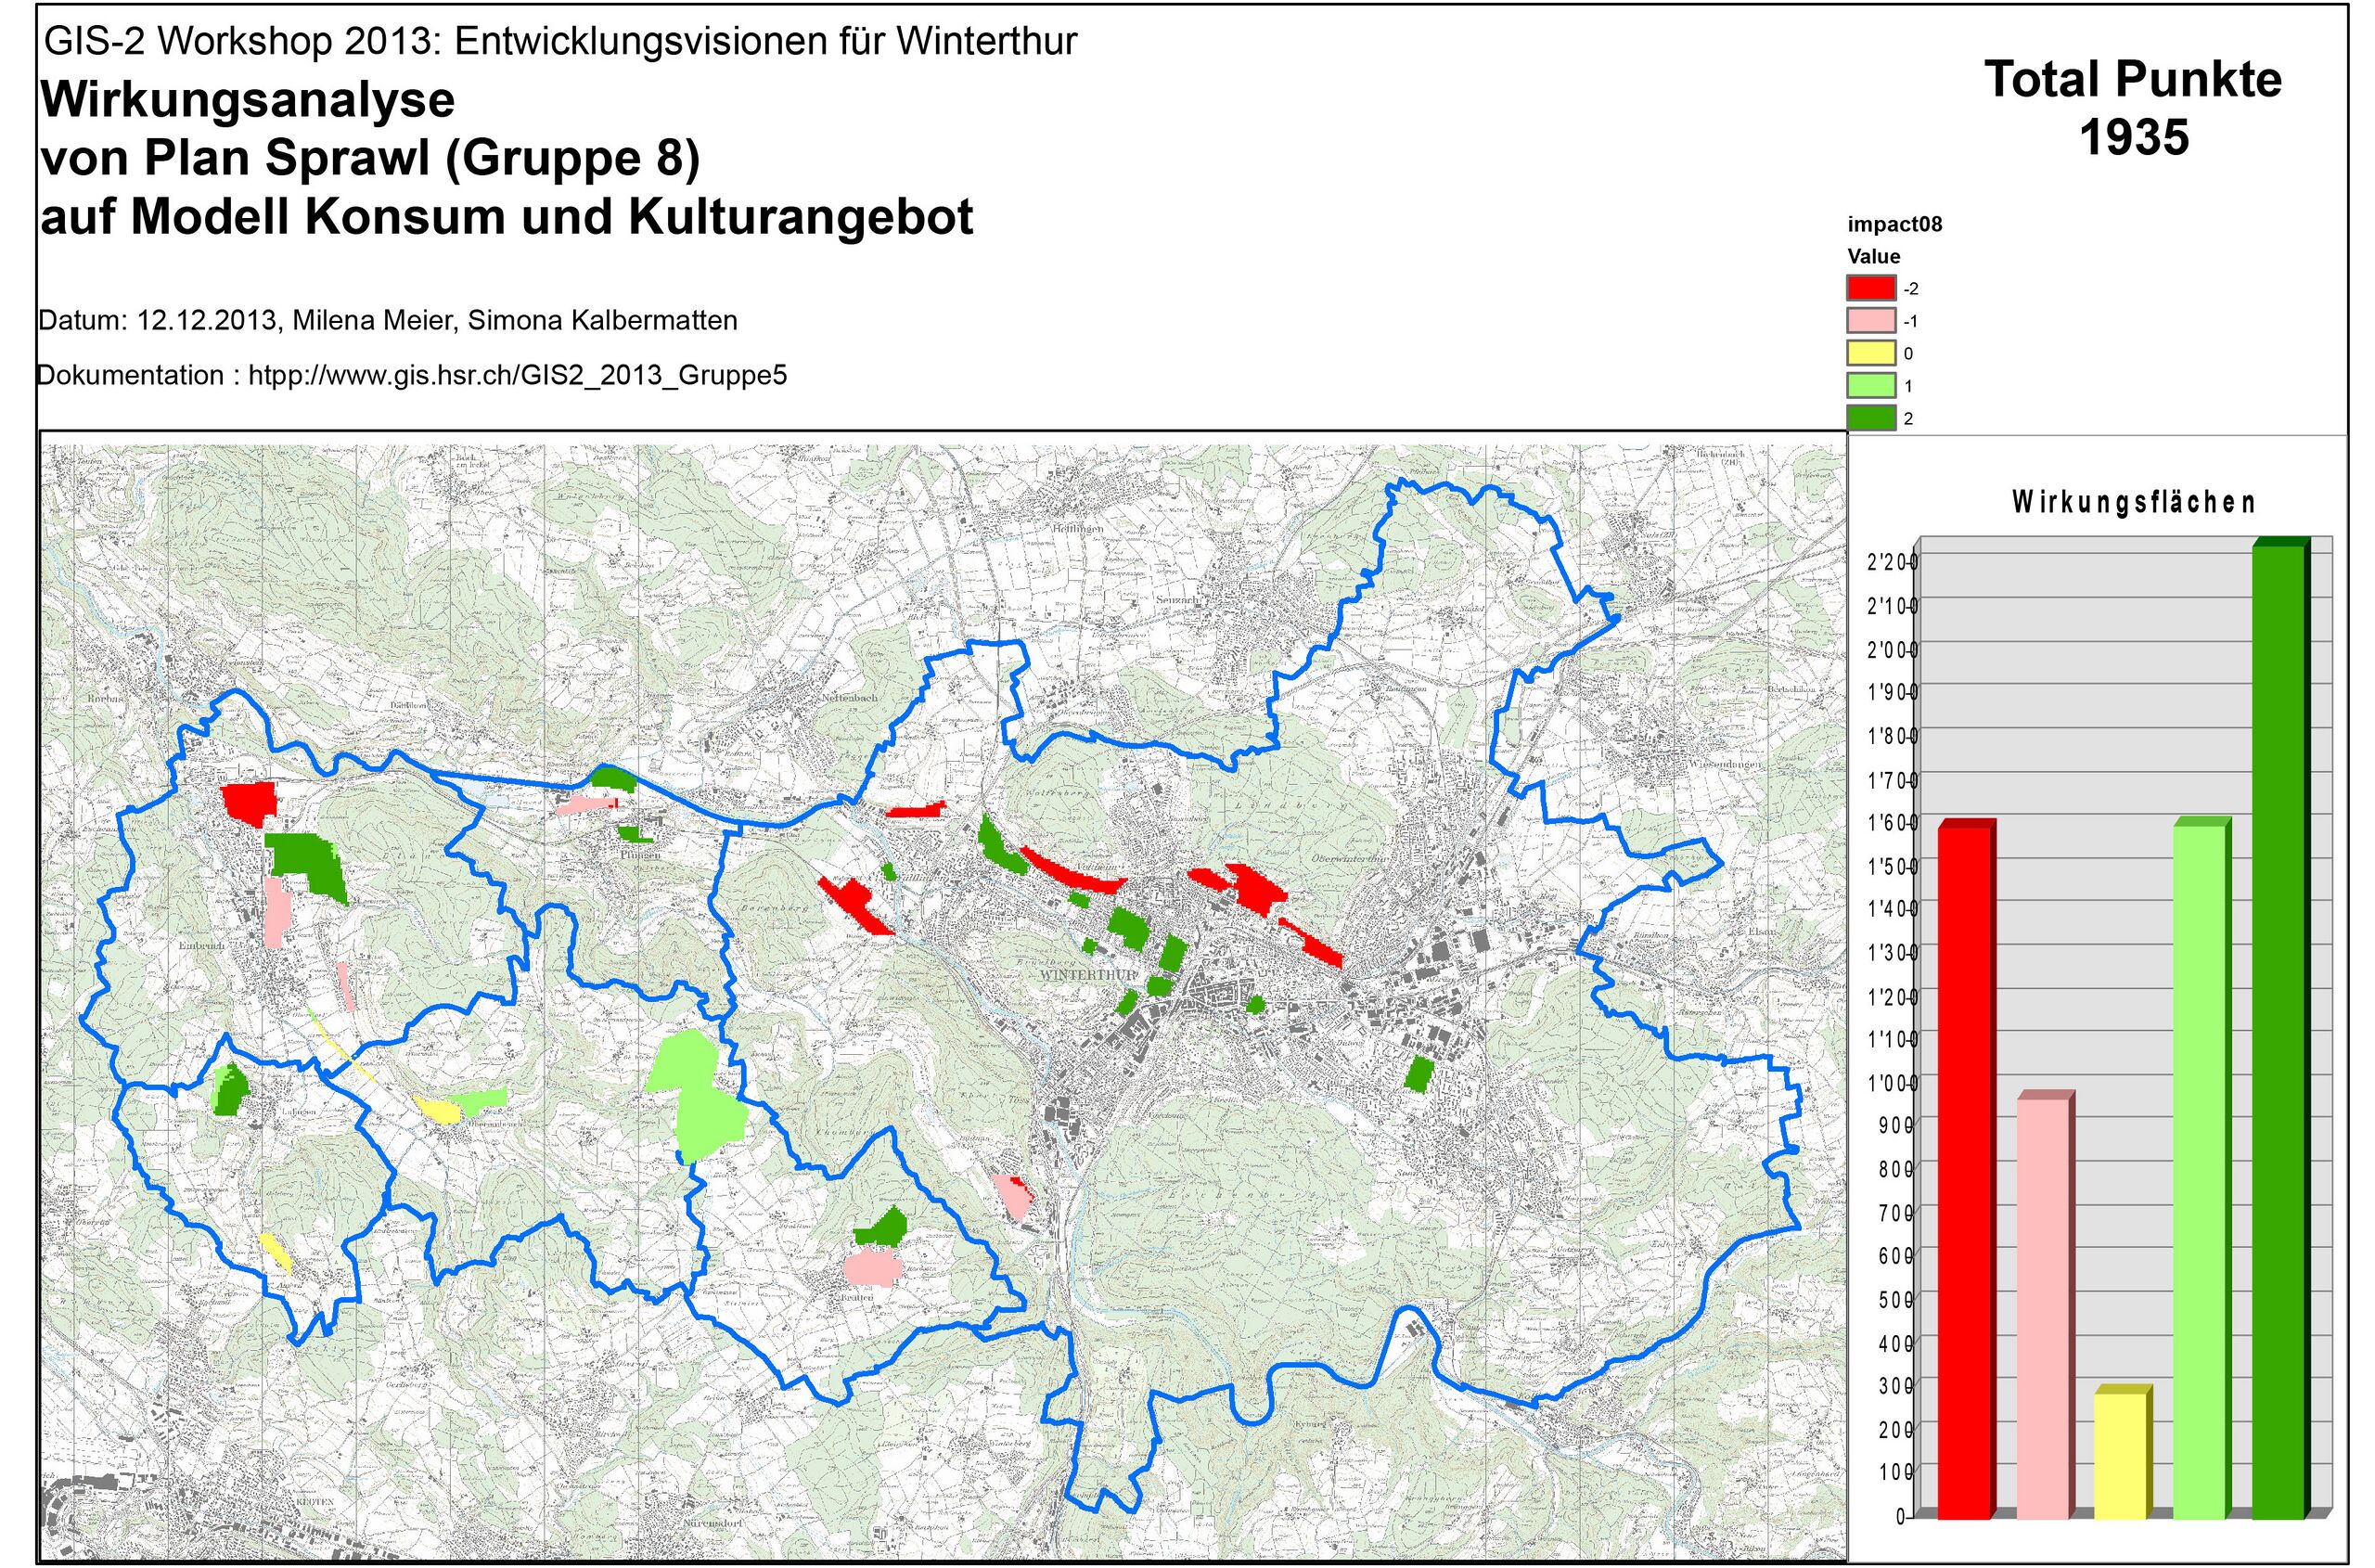Open the gis.hsr.ch documentation URL
2375x1568 pixels.
(x=517, y=376)
